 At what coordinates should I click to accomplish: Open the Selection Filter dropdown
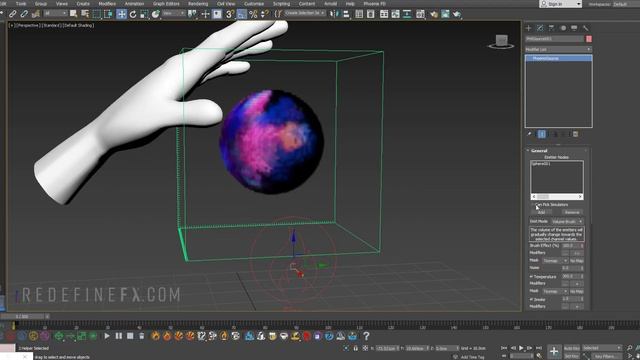tap(55, 14)
